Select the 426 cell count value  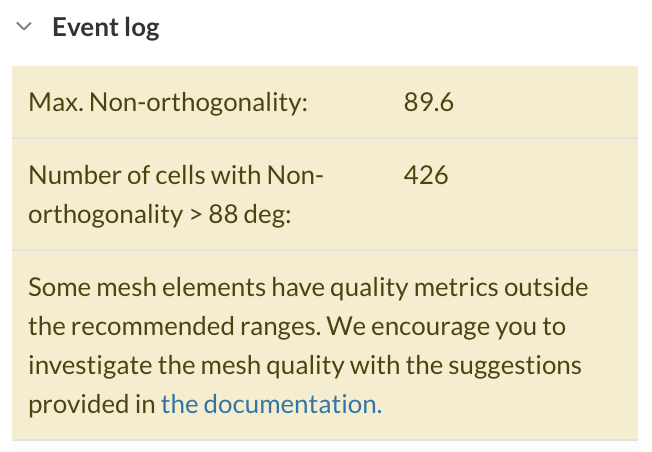click(426, 176)
